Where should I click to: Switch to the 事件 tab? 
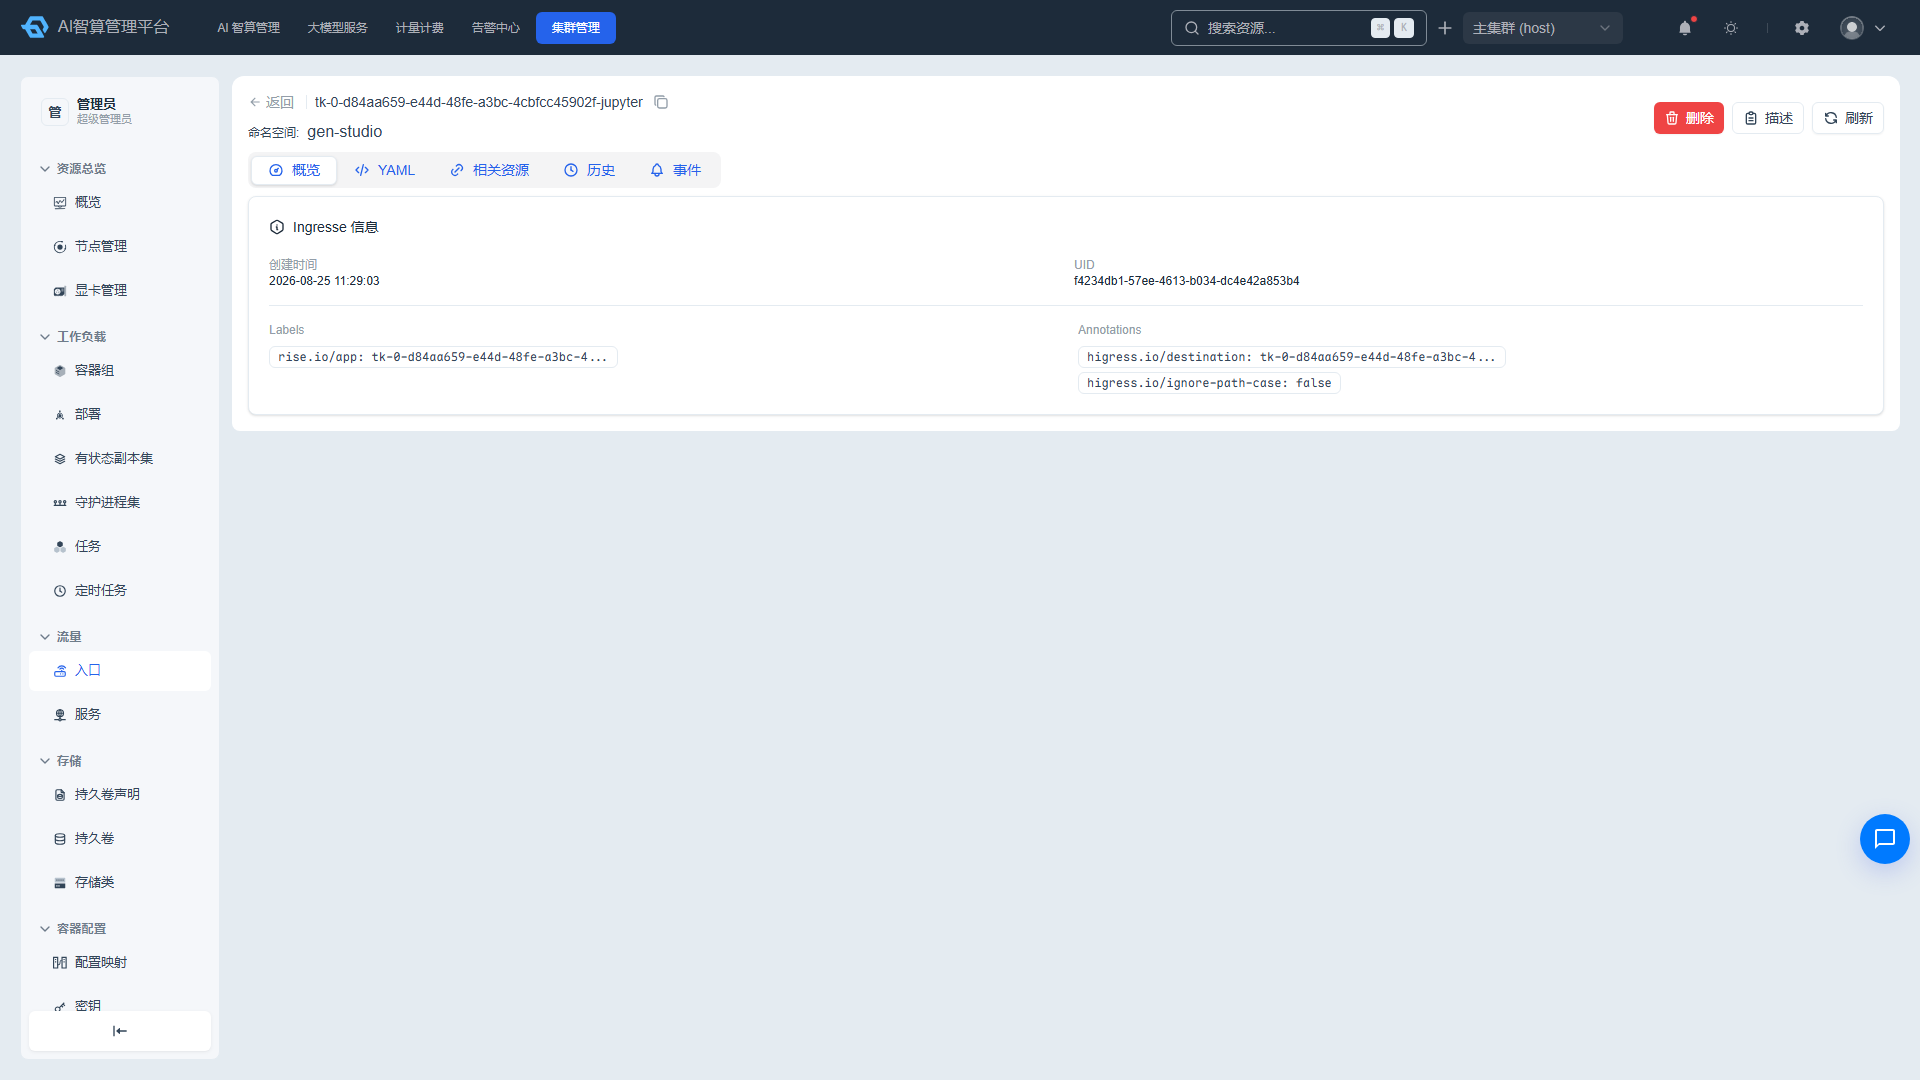pos(675,170)
